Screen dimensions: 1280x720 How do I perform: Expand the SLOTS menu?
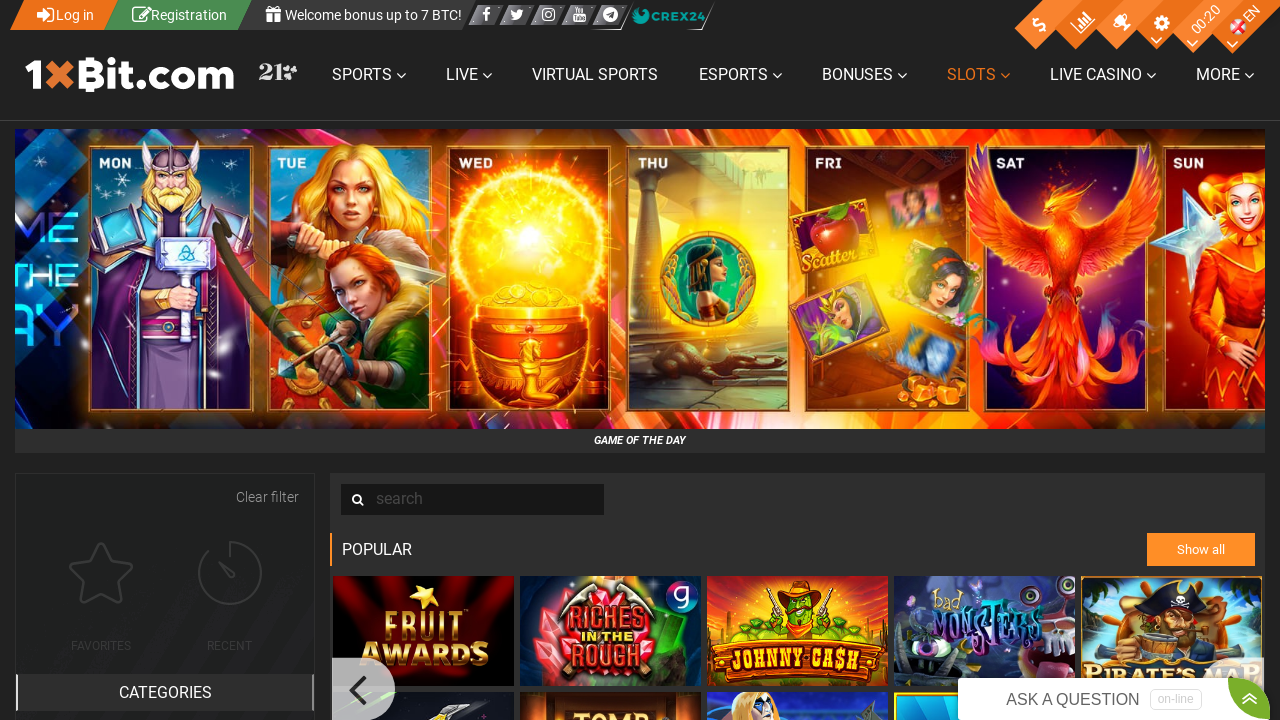pyautogui.click(x=978, y=75)
